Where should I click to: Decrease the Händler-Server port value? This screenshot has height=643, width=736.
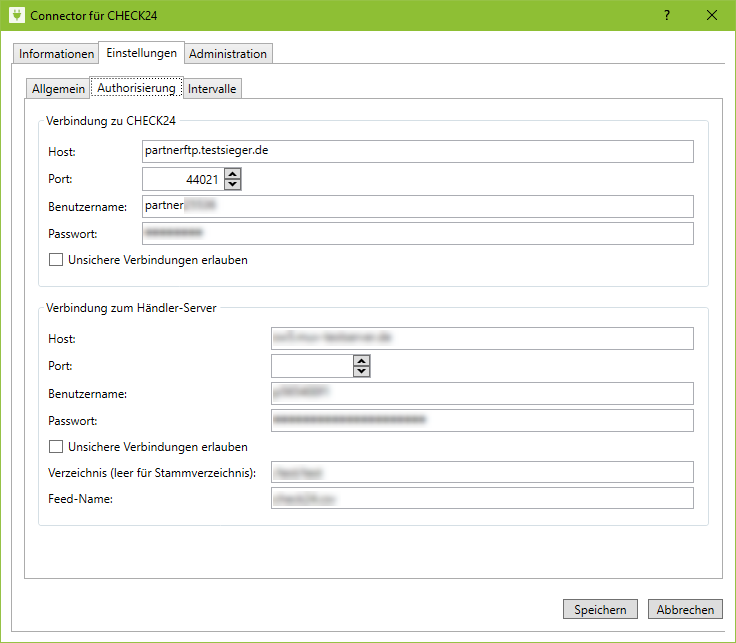361,371
